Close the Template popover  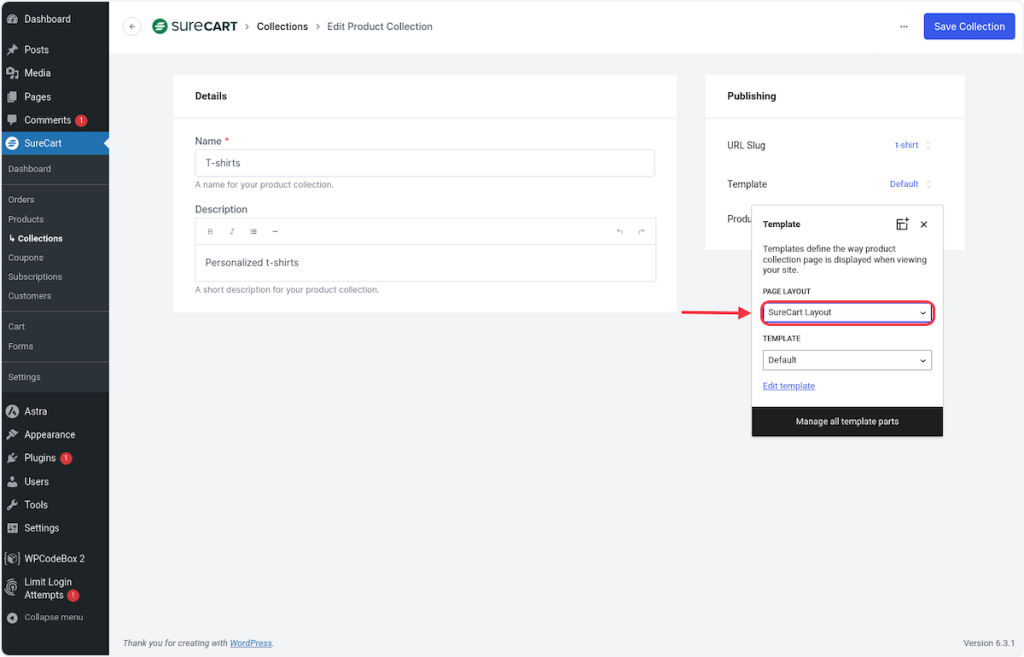tap(924, 225)
